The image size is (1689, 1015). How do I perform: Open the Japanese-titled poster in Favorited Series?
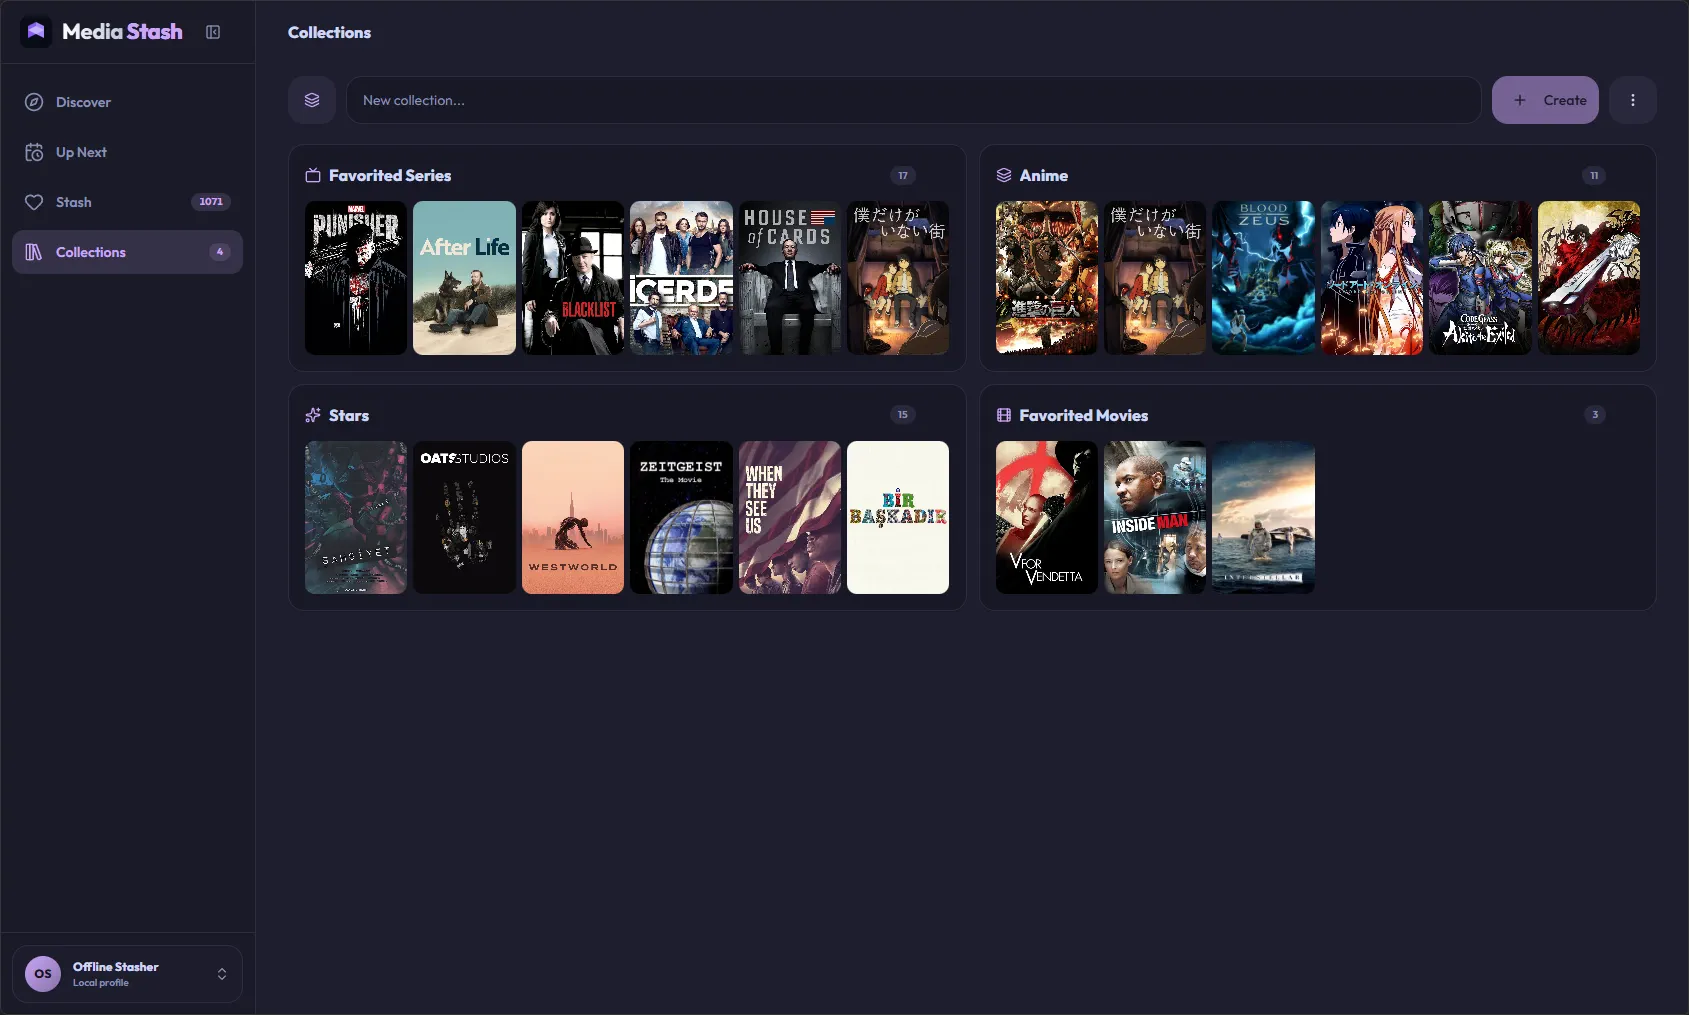click(898, 278)
